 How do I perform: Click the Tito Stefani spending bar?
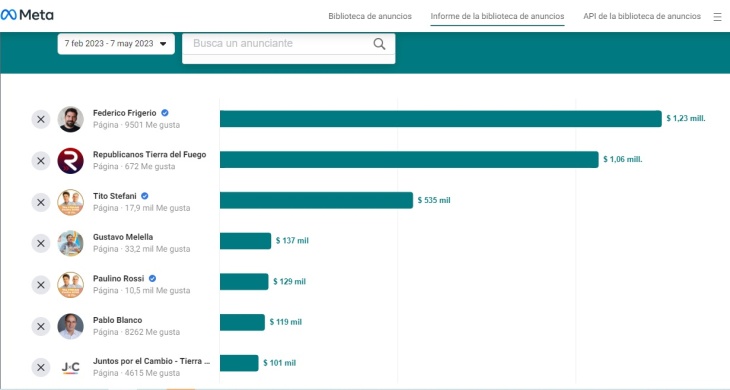point(316,200)
